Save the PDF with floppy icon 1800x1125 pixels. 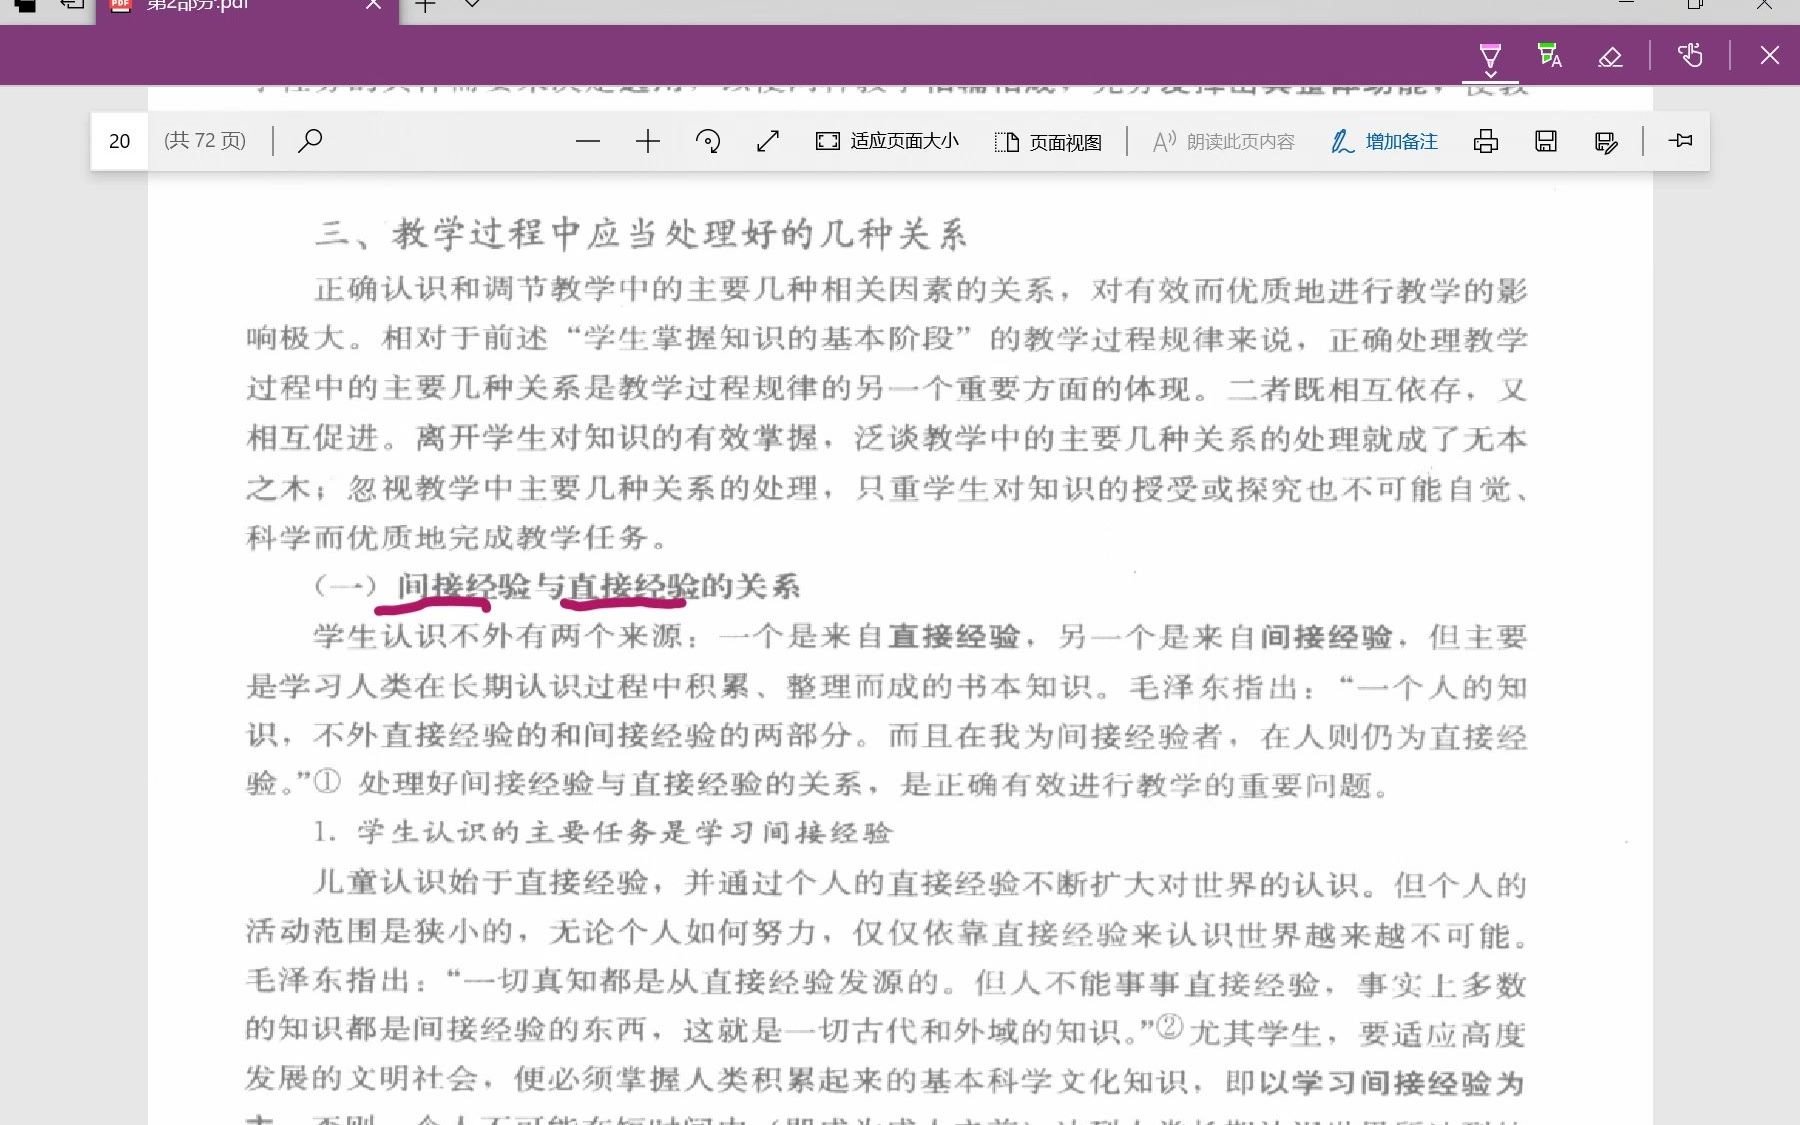[x=1546, y=141]
